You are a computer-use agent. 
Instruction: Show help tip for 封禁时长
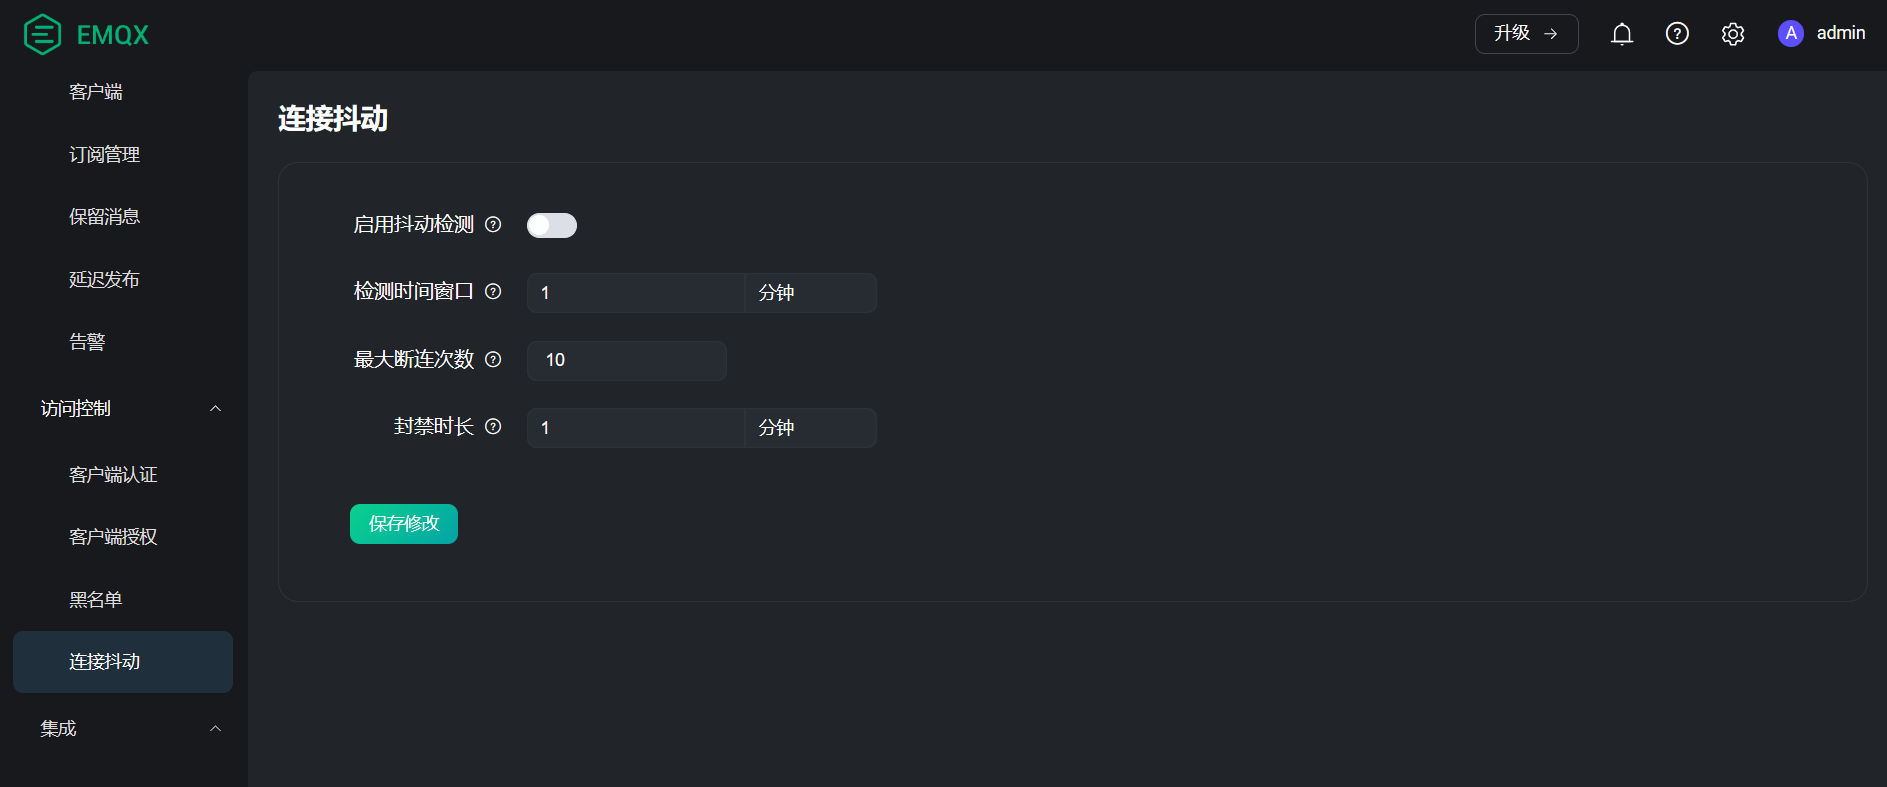click(x=493, y=427)
